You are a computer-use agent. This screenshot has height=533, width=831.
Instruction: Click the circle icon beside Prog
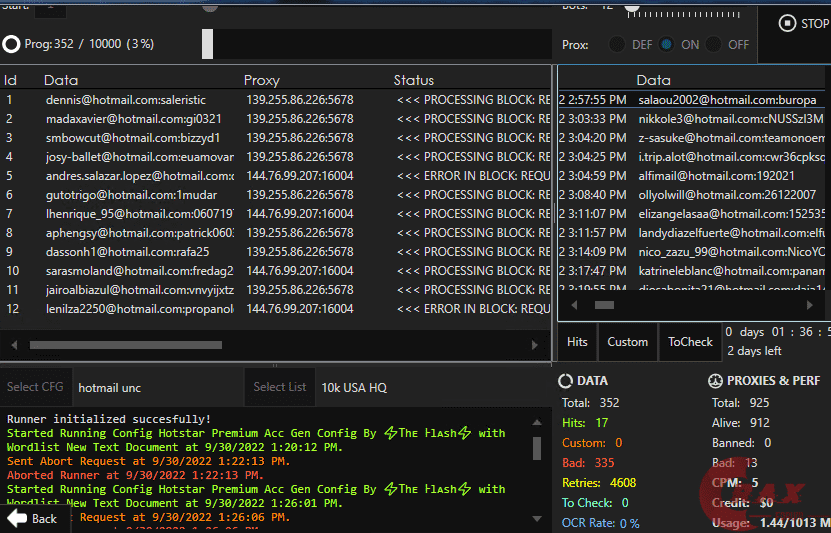pos(11,44)
